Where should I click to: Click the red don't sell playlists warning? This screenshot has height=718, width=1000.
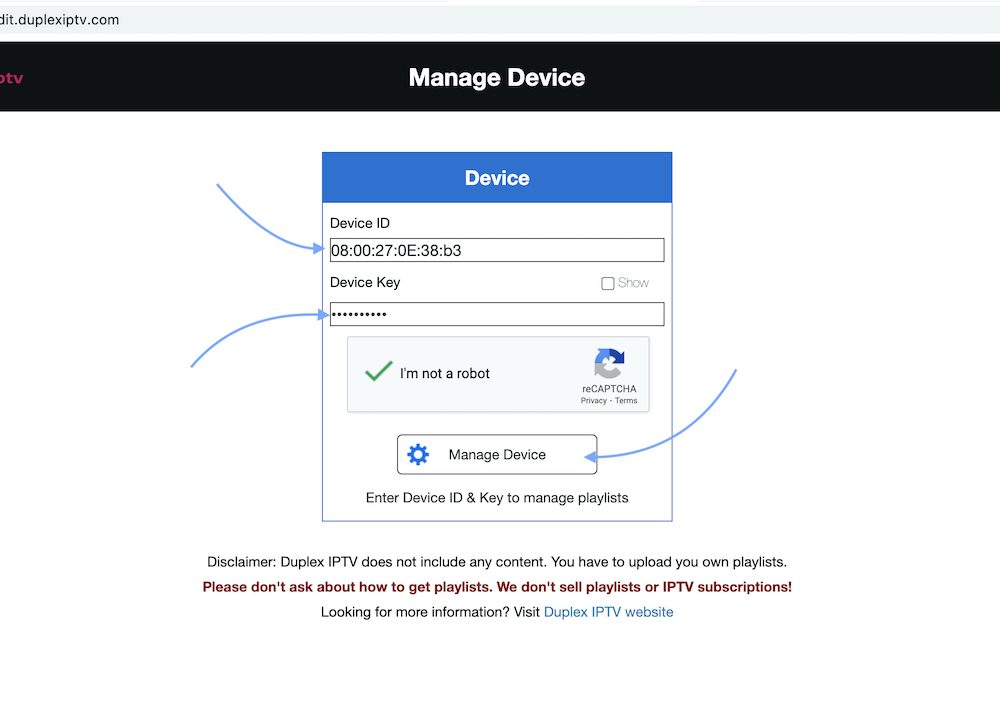497,587
